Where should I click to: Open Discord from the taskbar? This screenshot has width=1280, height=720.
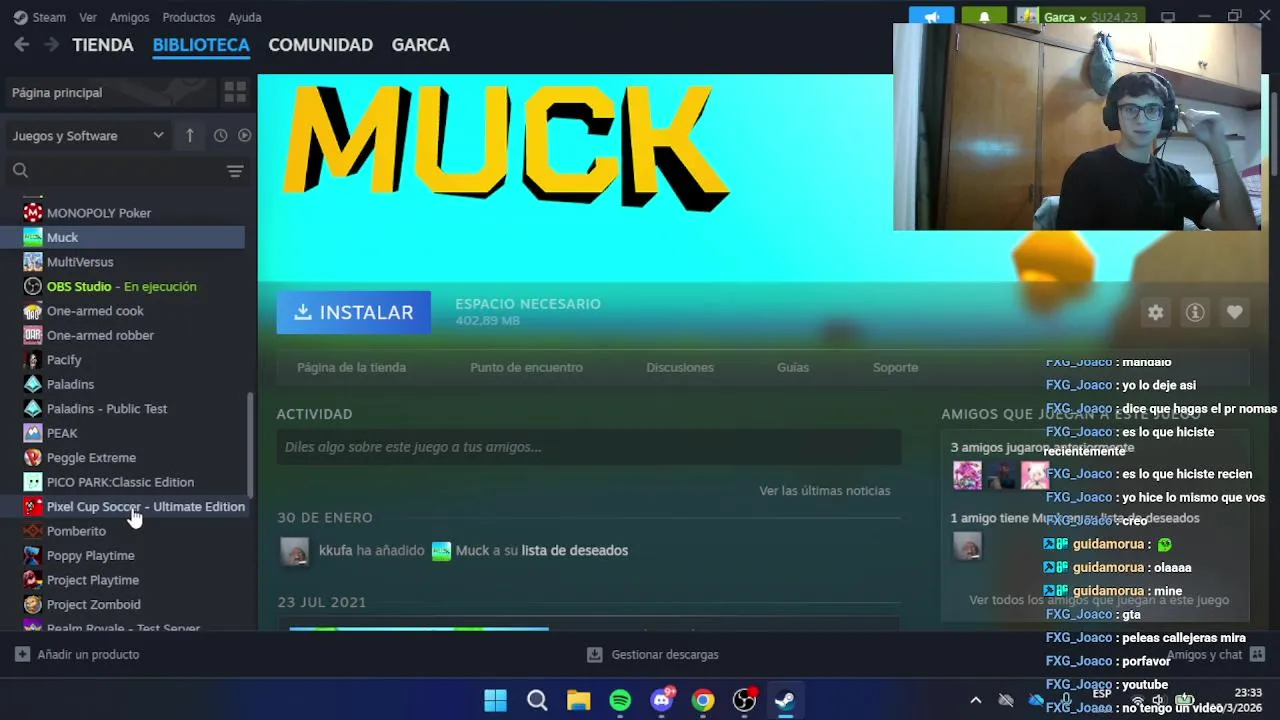tap(662, 700)
